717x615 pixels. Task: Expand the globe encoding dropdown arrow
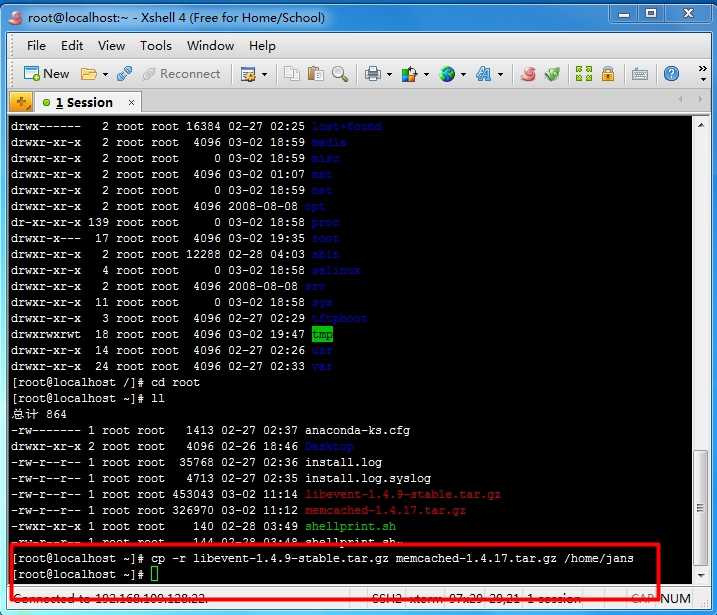463,74
